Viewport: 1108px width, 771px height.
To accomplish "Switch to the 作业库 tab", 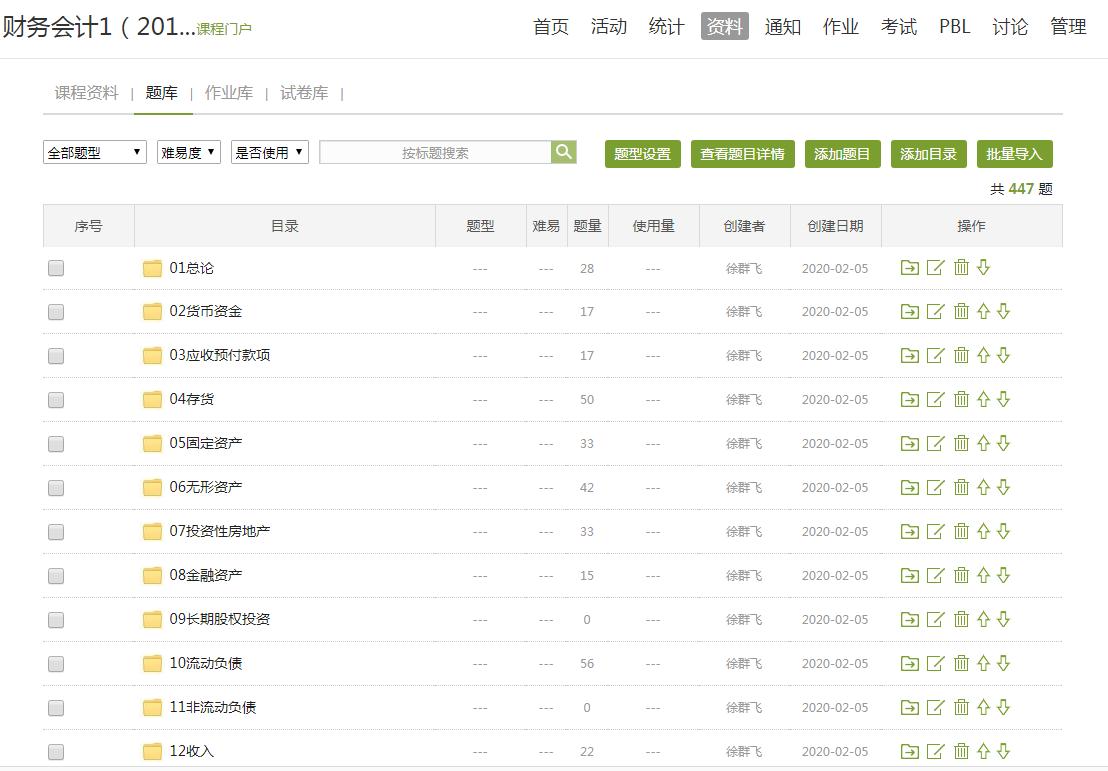I will click(x=229, y=93).
